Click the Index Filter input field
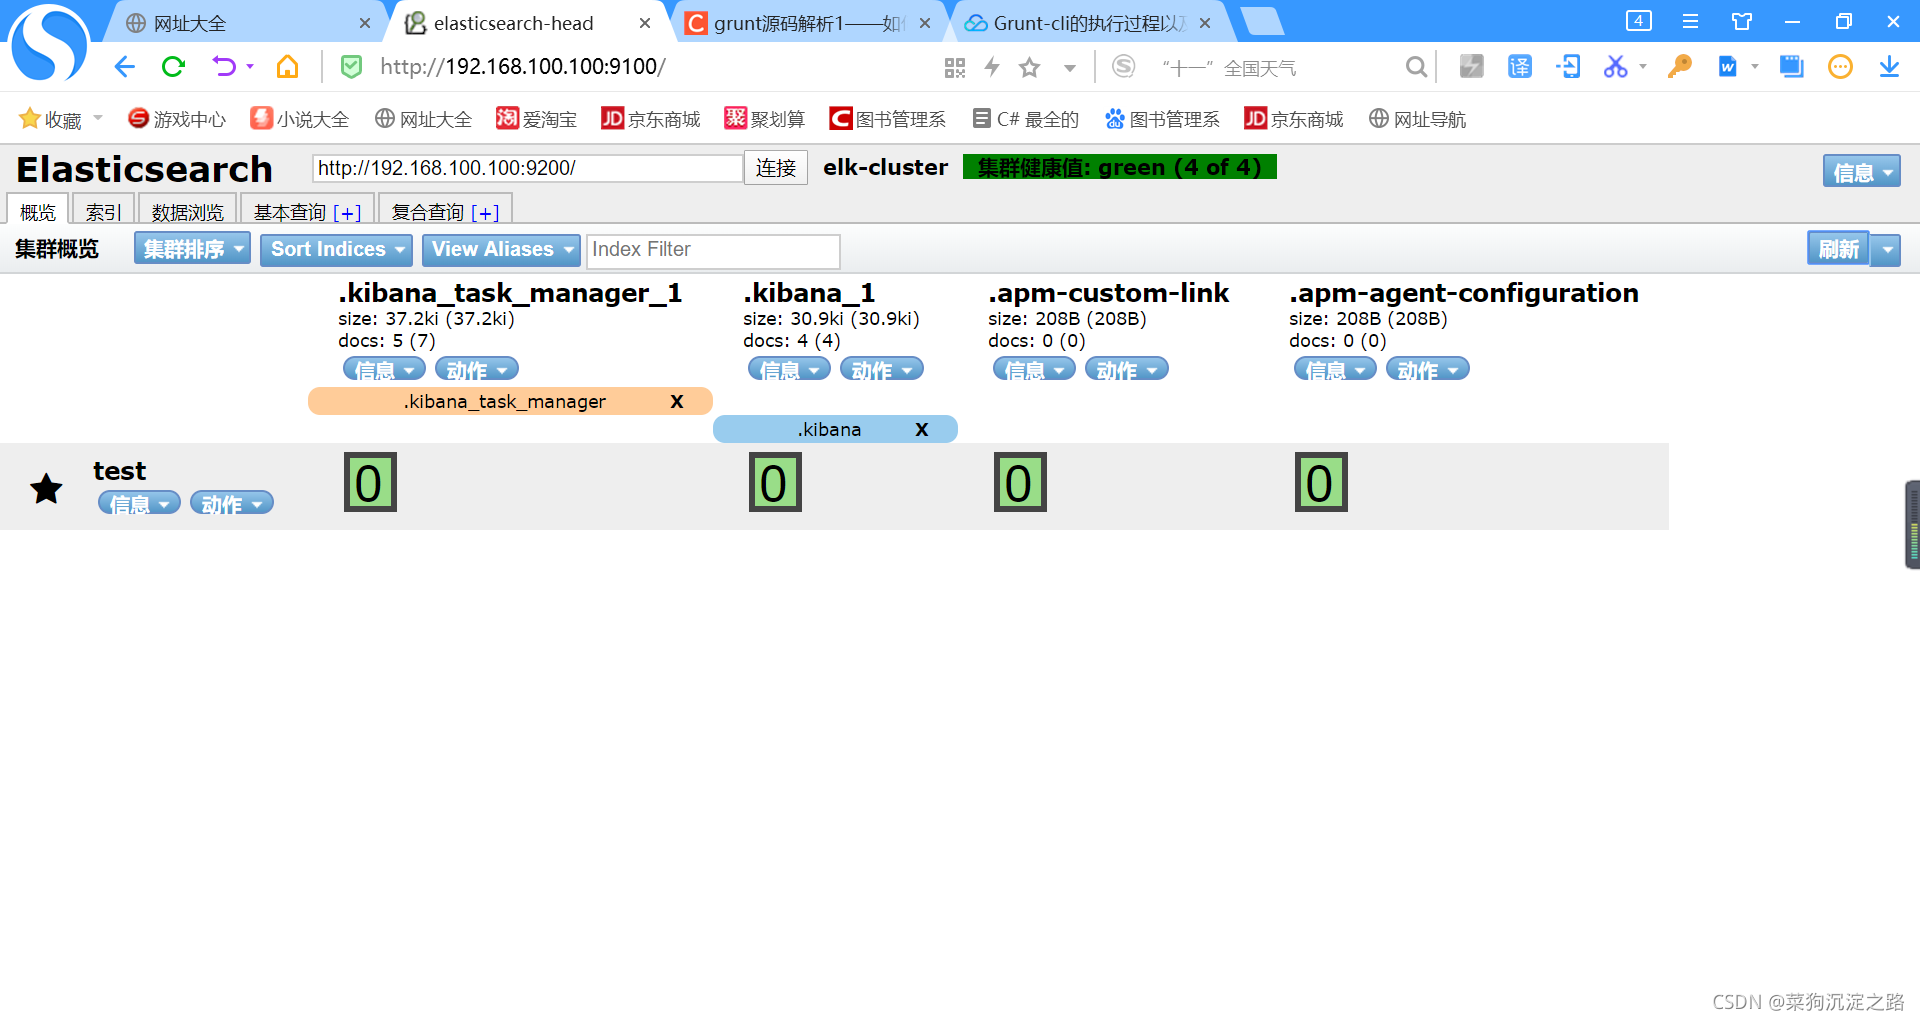This screenshot has height=1020, width=1920. pos(713,250)
